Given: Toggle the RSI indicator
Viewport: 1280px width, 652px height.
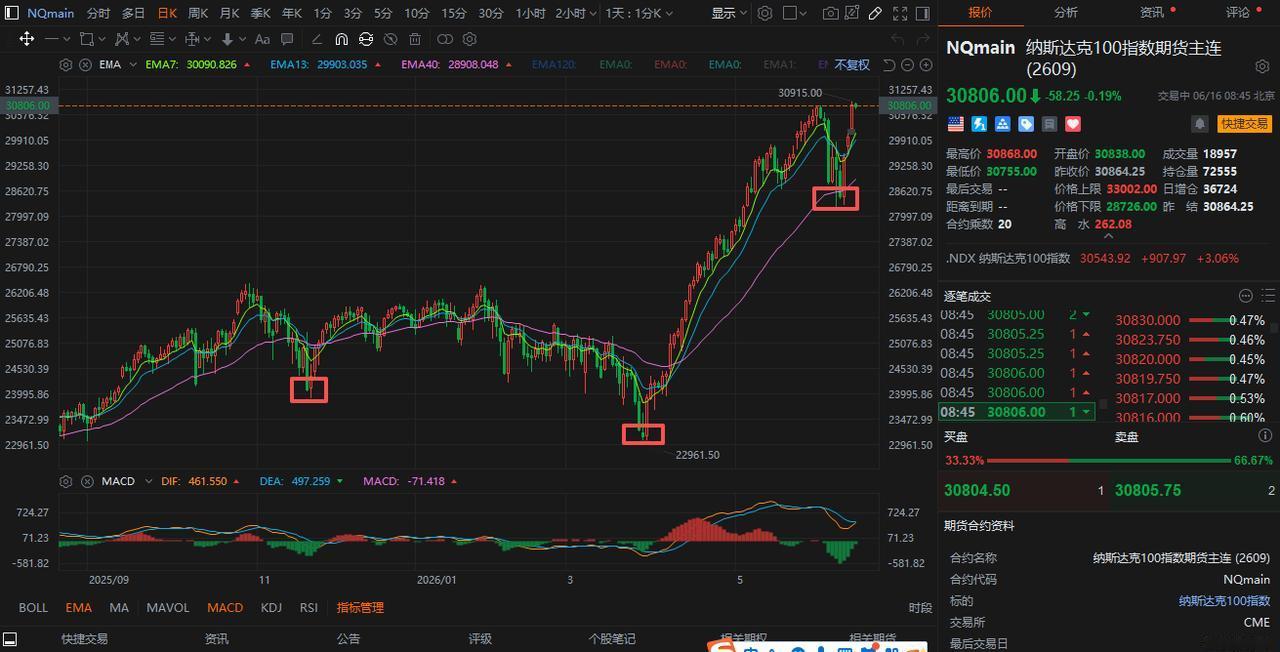Looking at the screenshot, I should tap(308, 607).
